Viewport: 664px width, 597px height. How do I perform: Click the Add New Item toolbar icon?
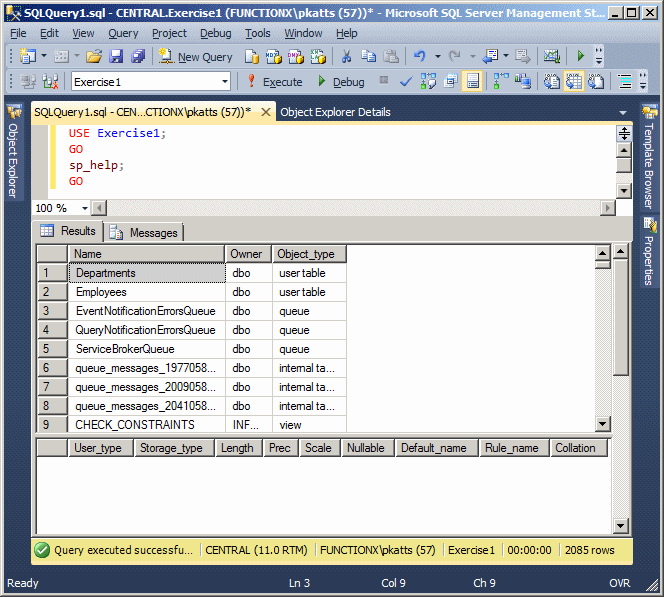pyautogui.click(x=61, y=56)
